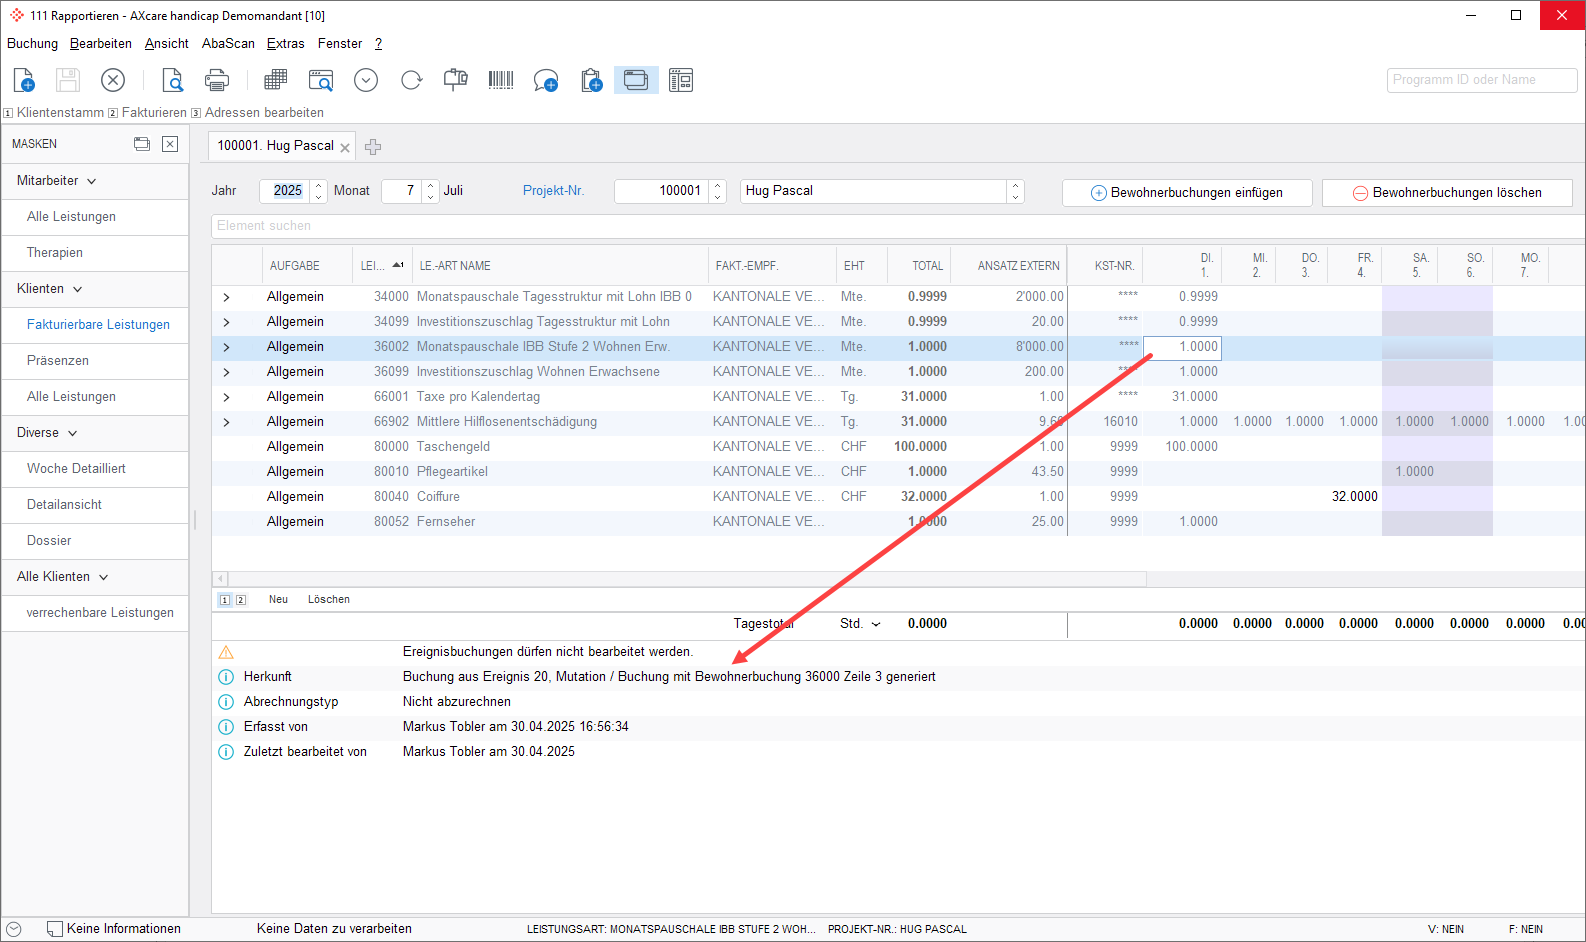Click the clipboard with plus icon
This screenshot has height=942, width=1586.
[x=591, y=80]
